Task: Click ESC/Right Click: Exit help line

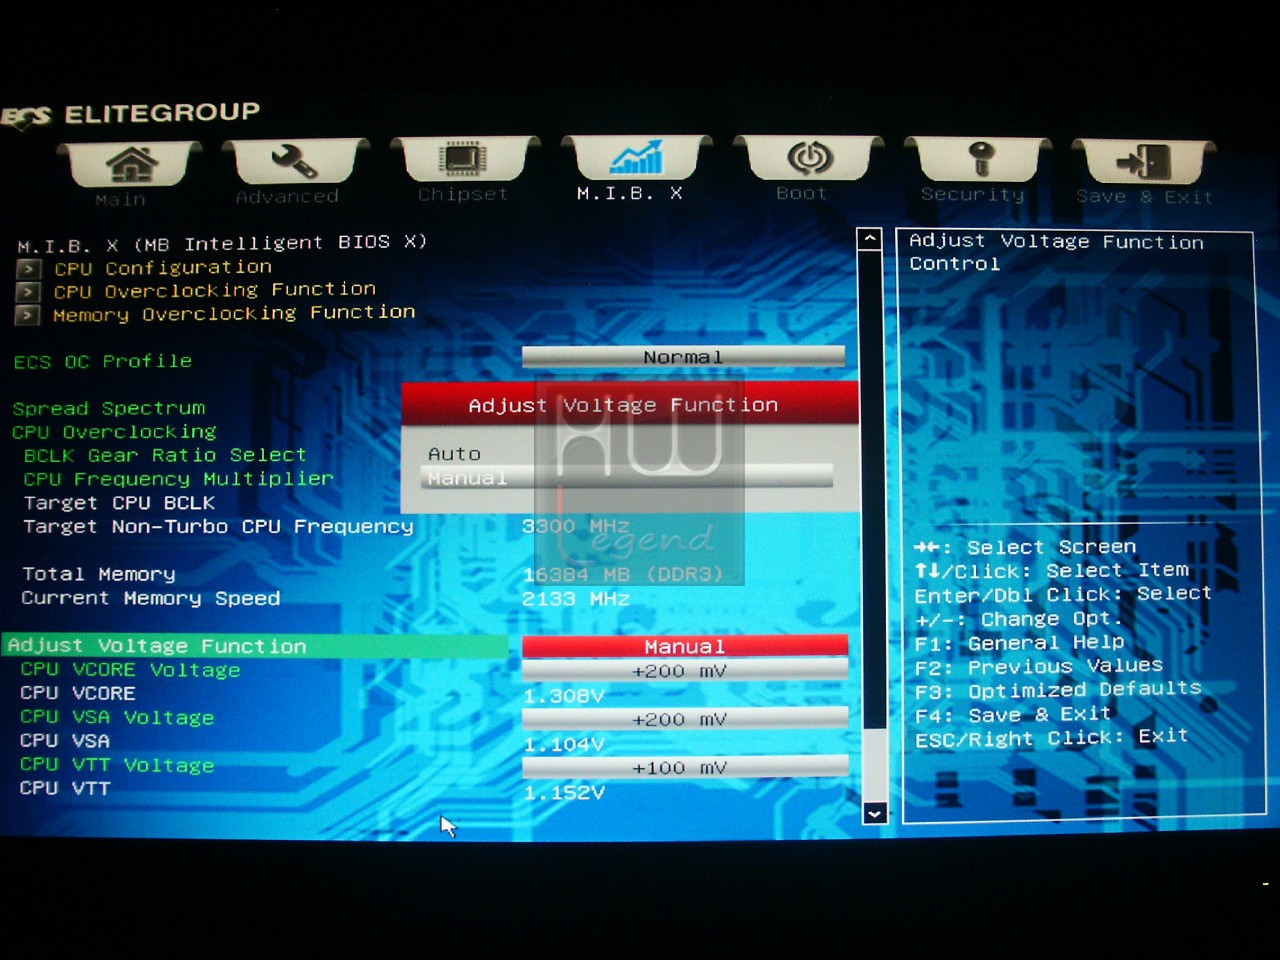Action: click(1051, 738)
